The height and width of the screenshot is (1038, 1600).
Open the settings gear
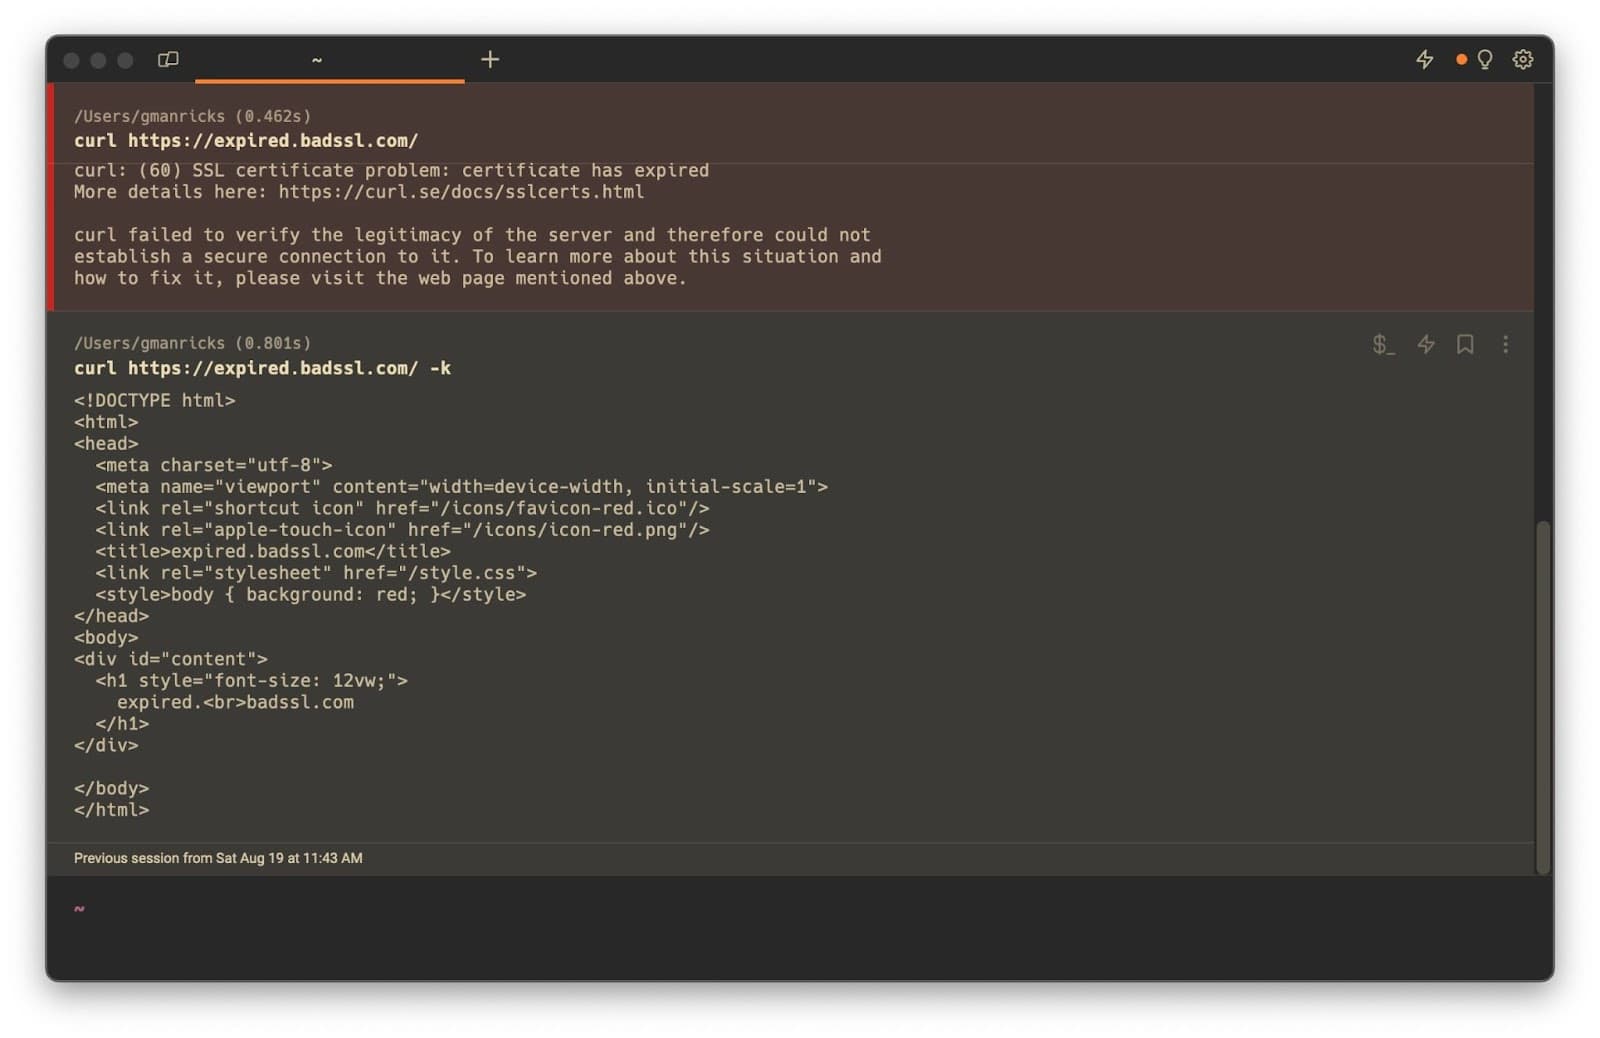point(1523,60)
